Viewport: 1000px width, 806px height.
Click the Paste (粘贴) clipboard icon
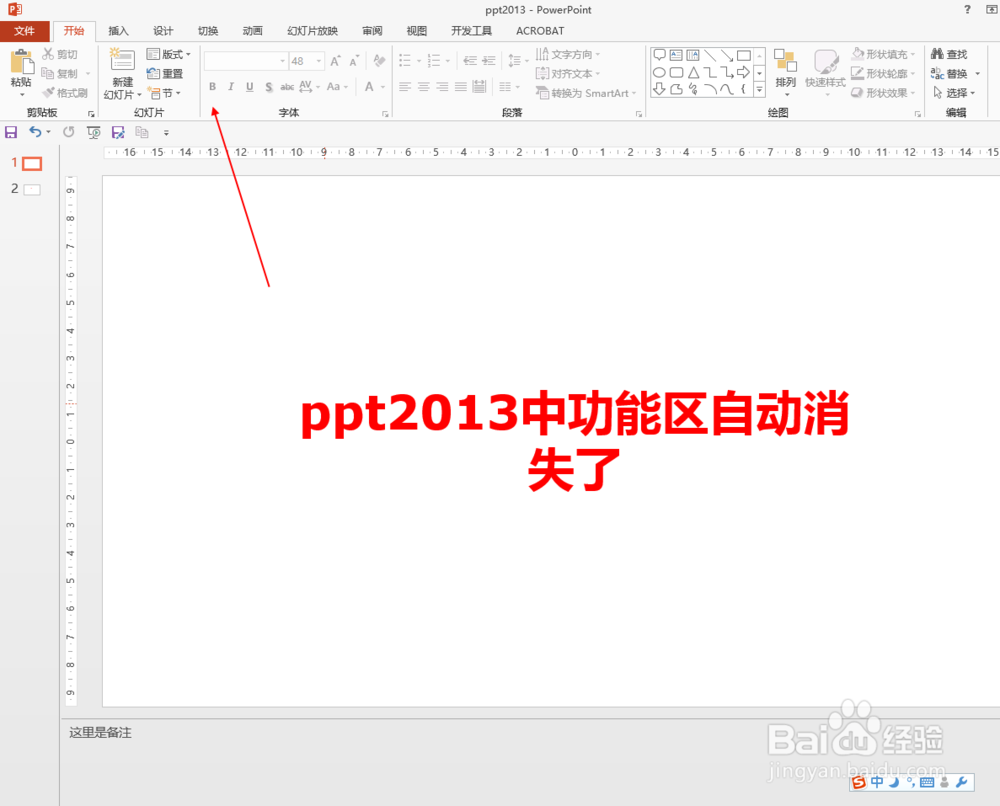(21, 62)
